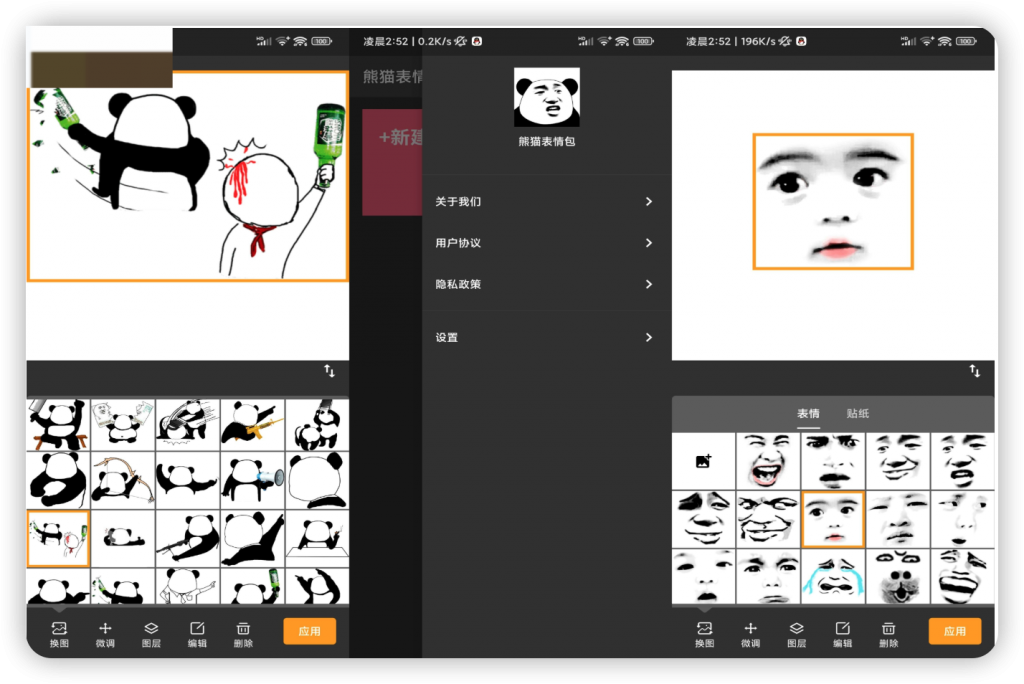Tap the add-image icon in the face grid

[x=703, y=461]
